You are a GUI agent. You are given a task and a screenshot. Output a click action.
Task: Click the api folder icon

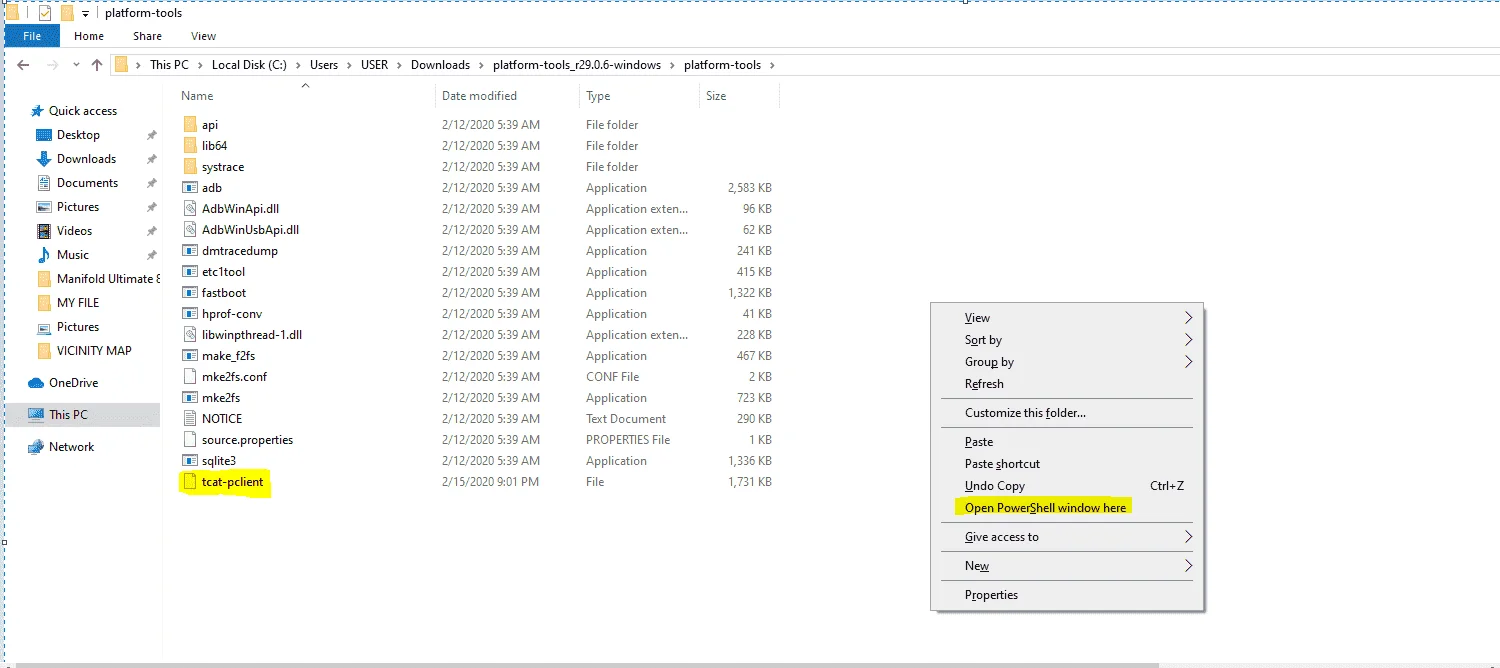[191, 125]
